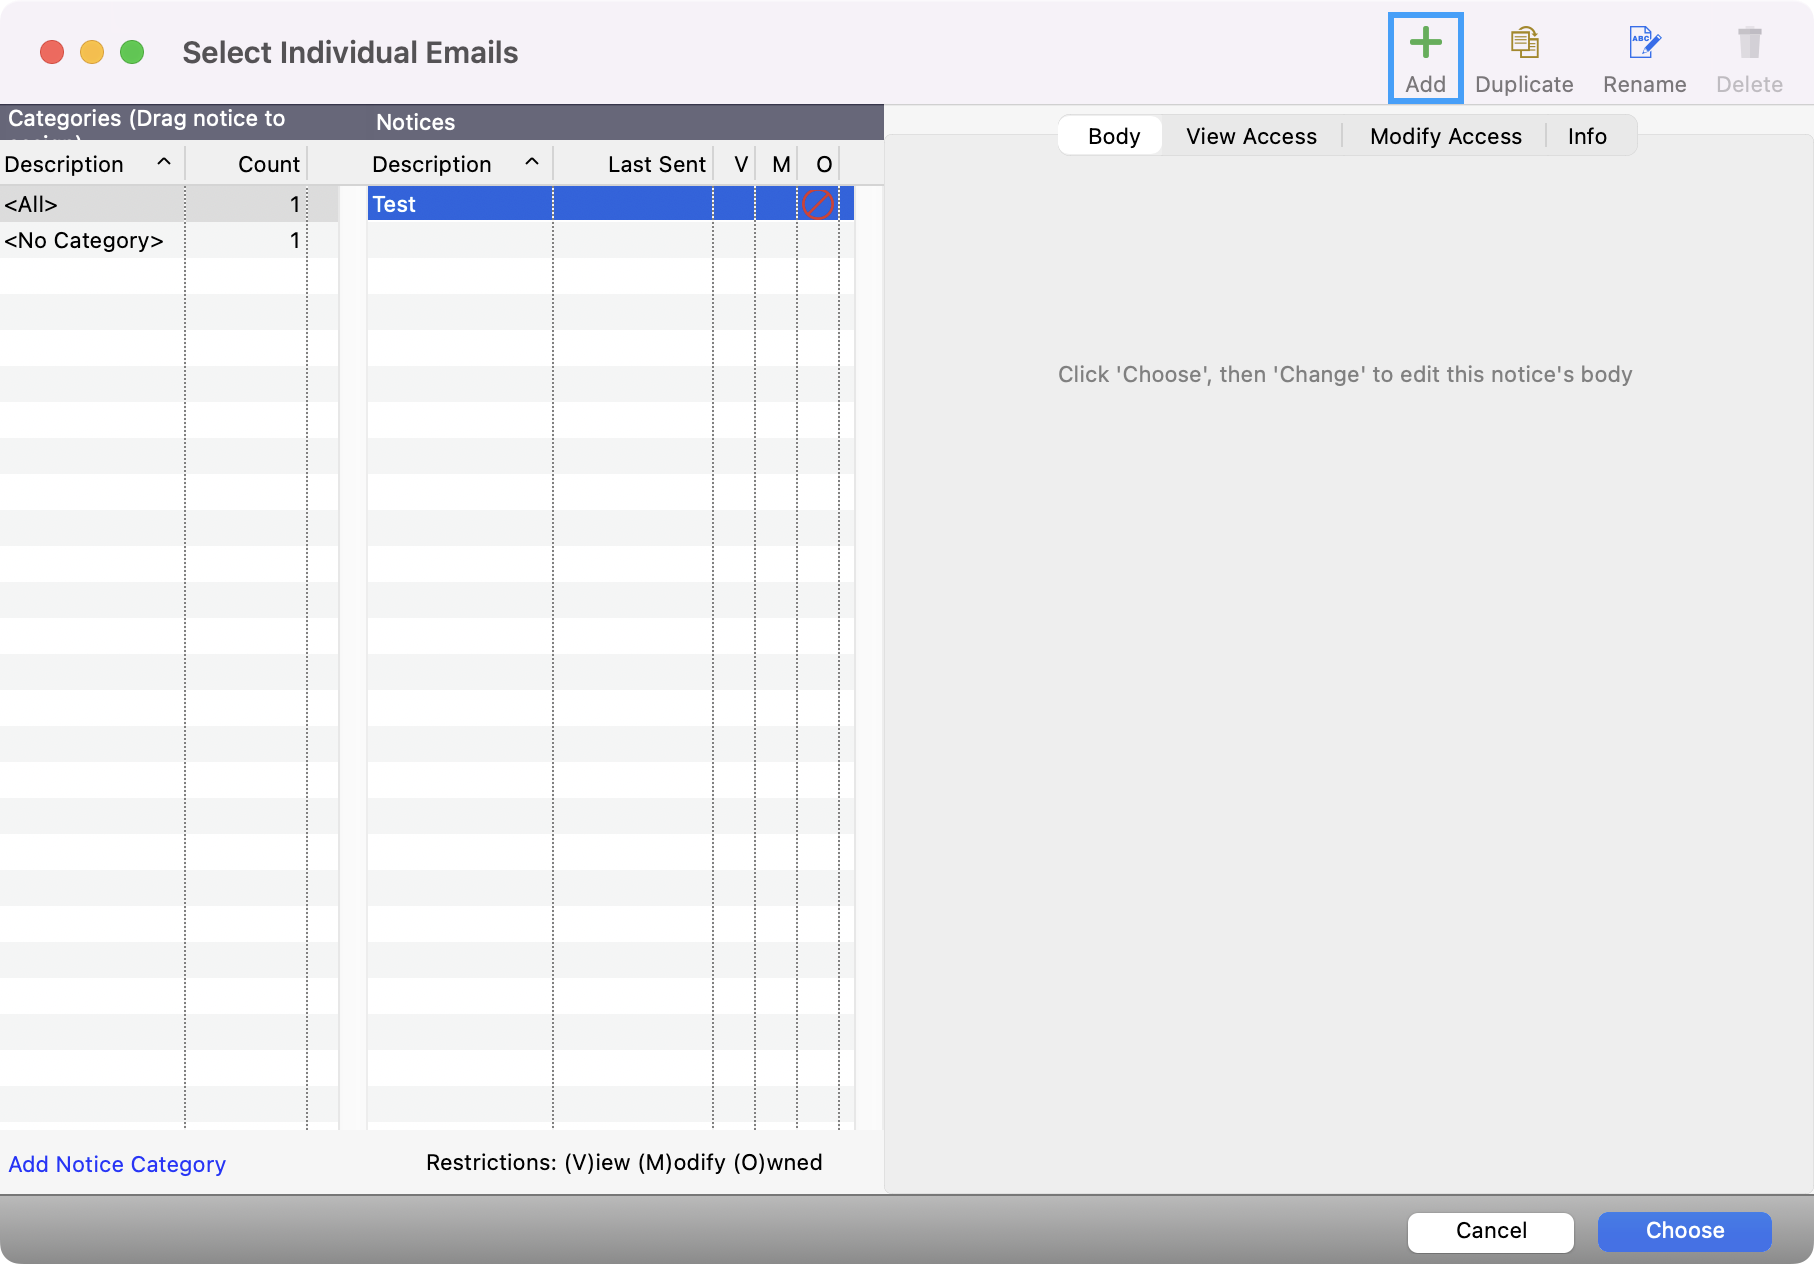Click the Count column header
The height and width of the screenshot is (1264, 1814).
[267, 165]
